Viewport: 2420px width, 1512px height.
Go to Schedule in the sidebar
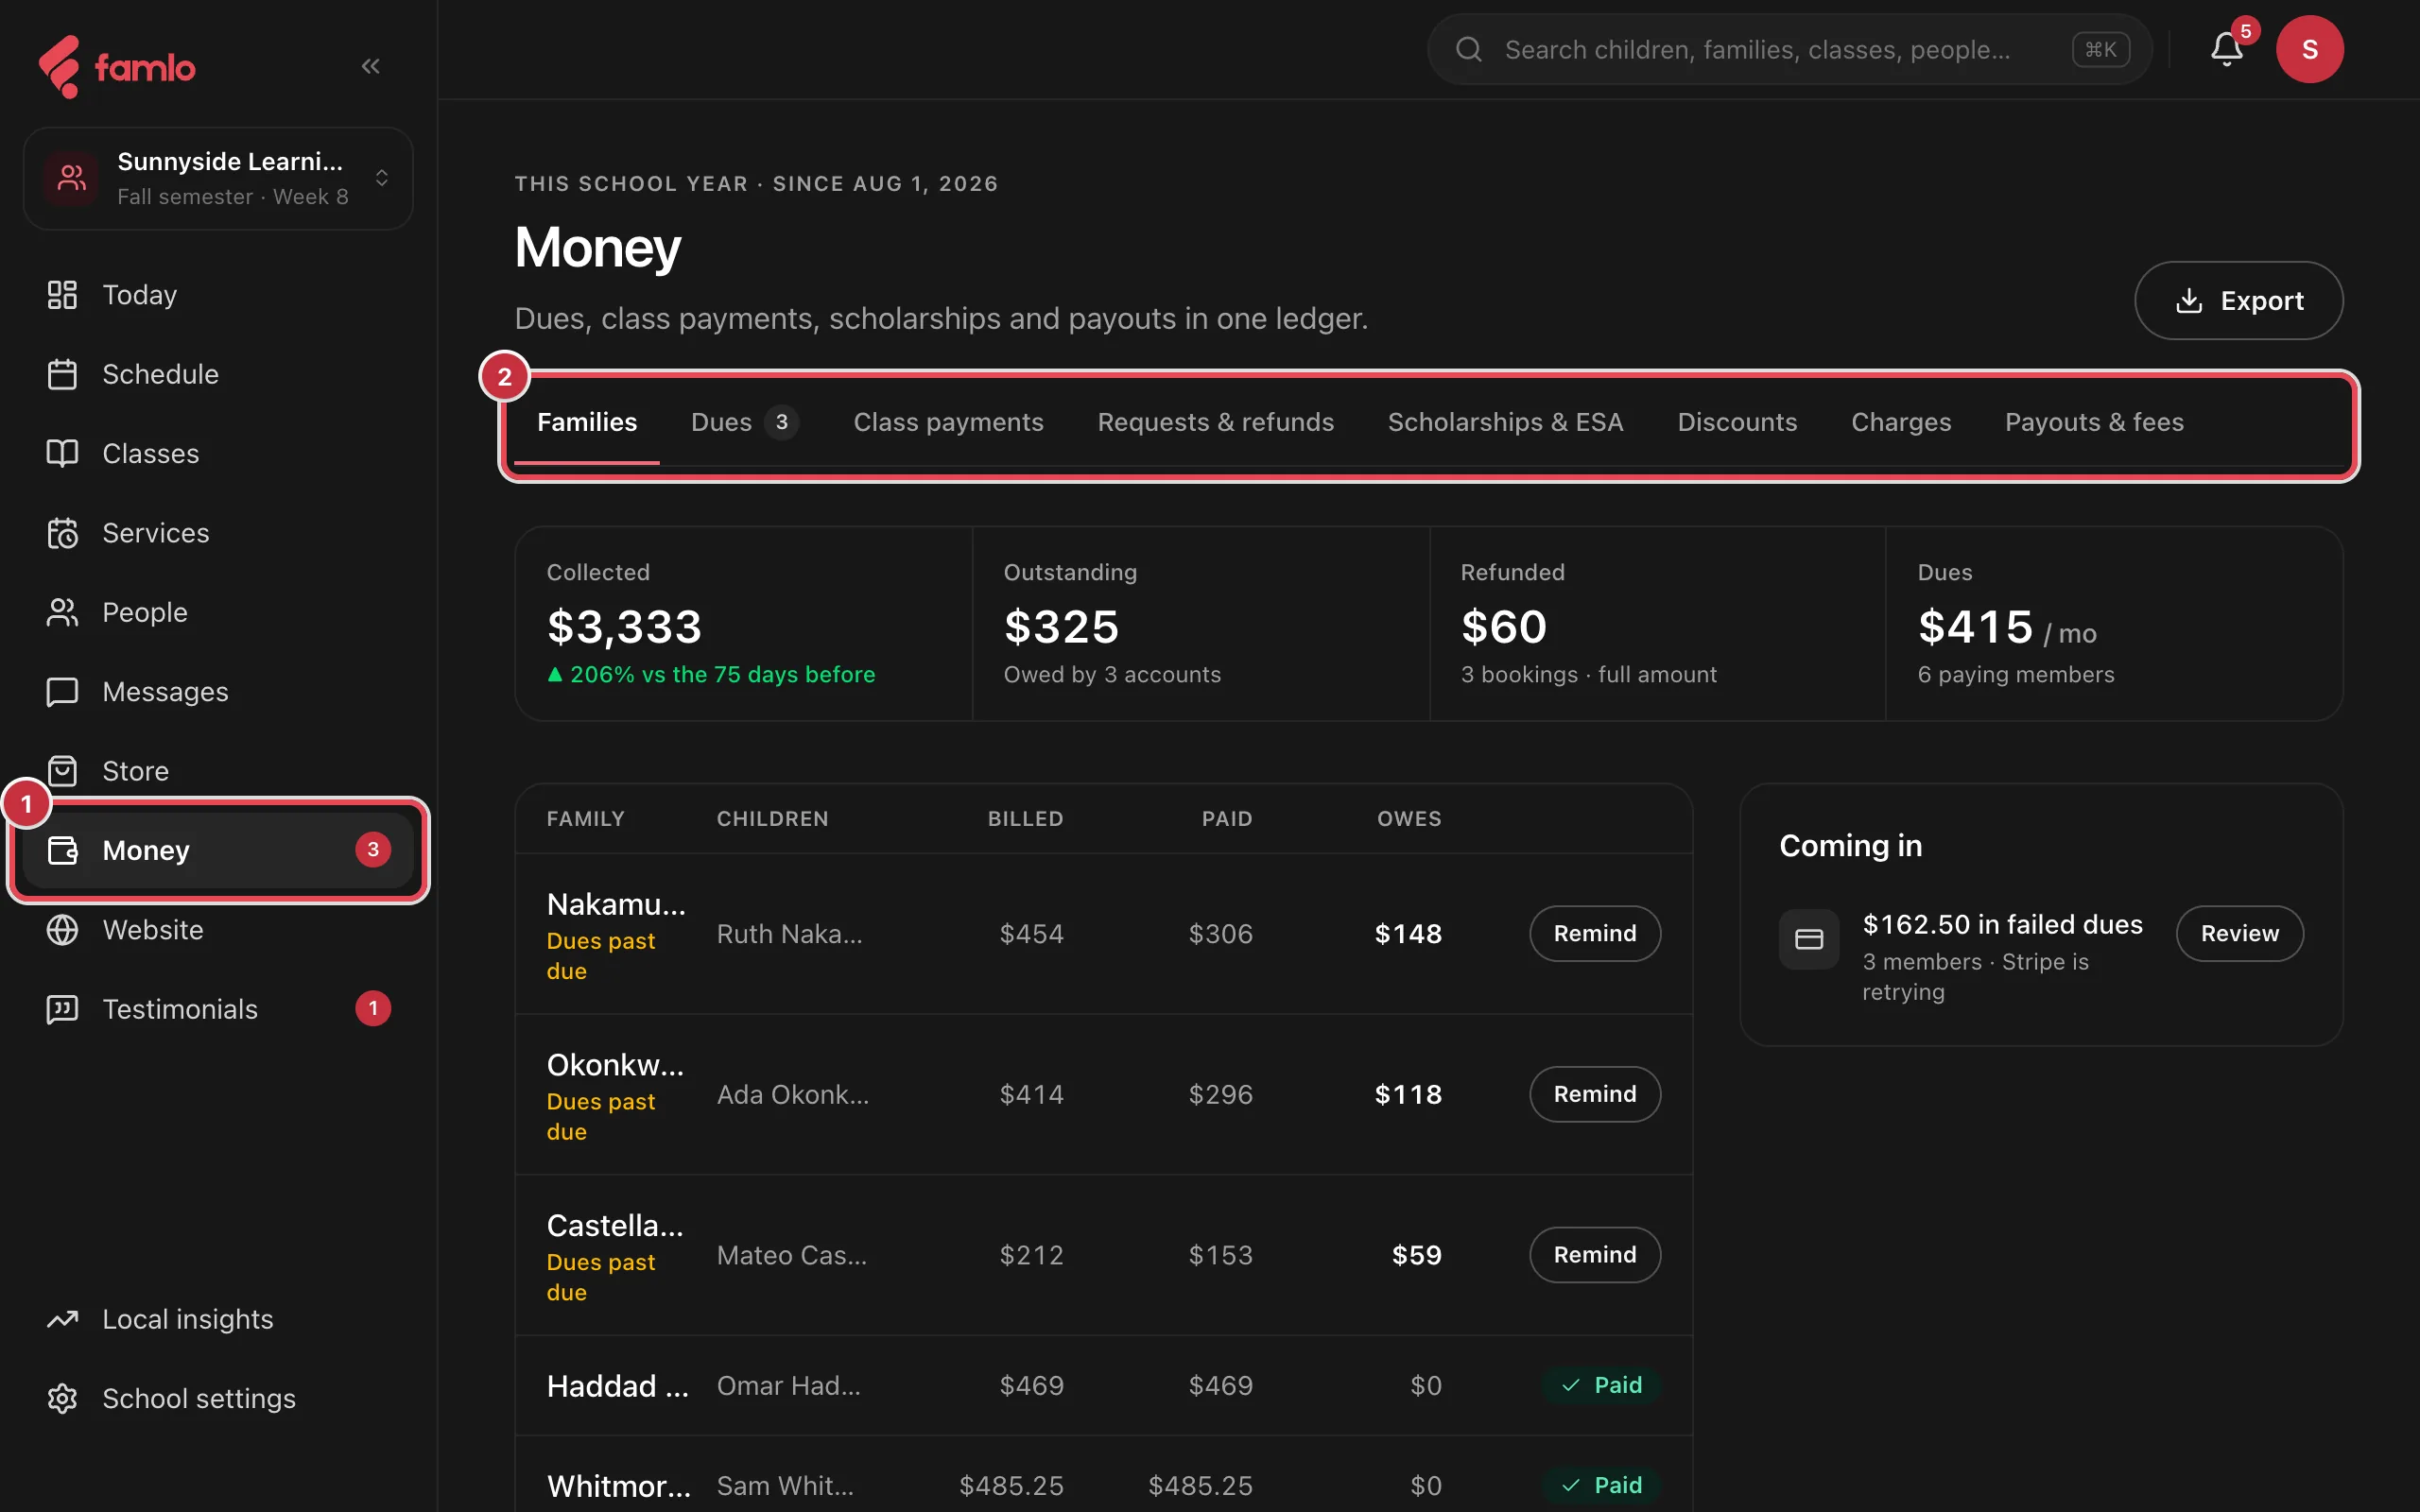tap(218, 374)
